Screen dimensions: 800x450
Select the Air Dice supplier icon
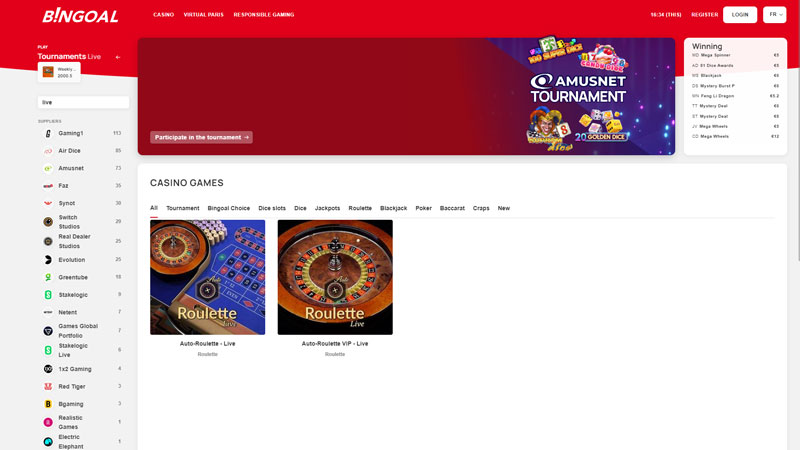point(48,151)
